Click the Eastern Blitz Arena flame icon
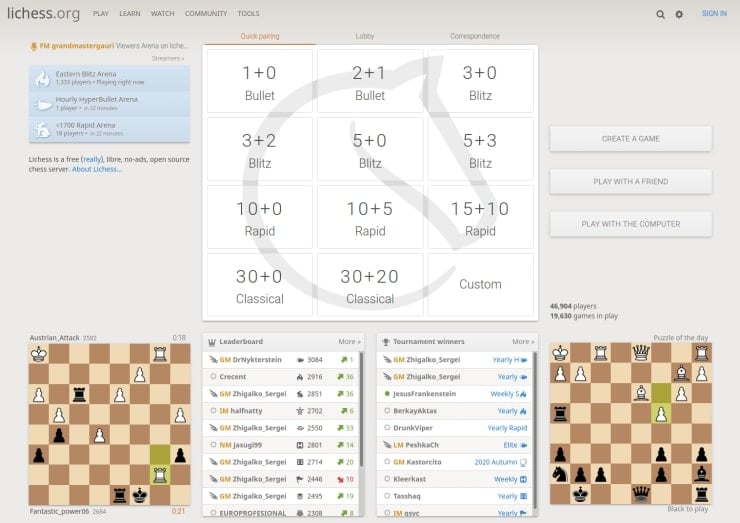The image size is (740, 523). tap(42, 78)
